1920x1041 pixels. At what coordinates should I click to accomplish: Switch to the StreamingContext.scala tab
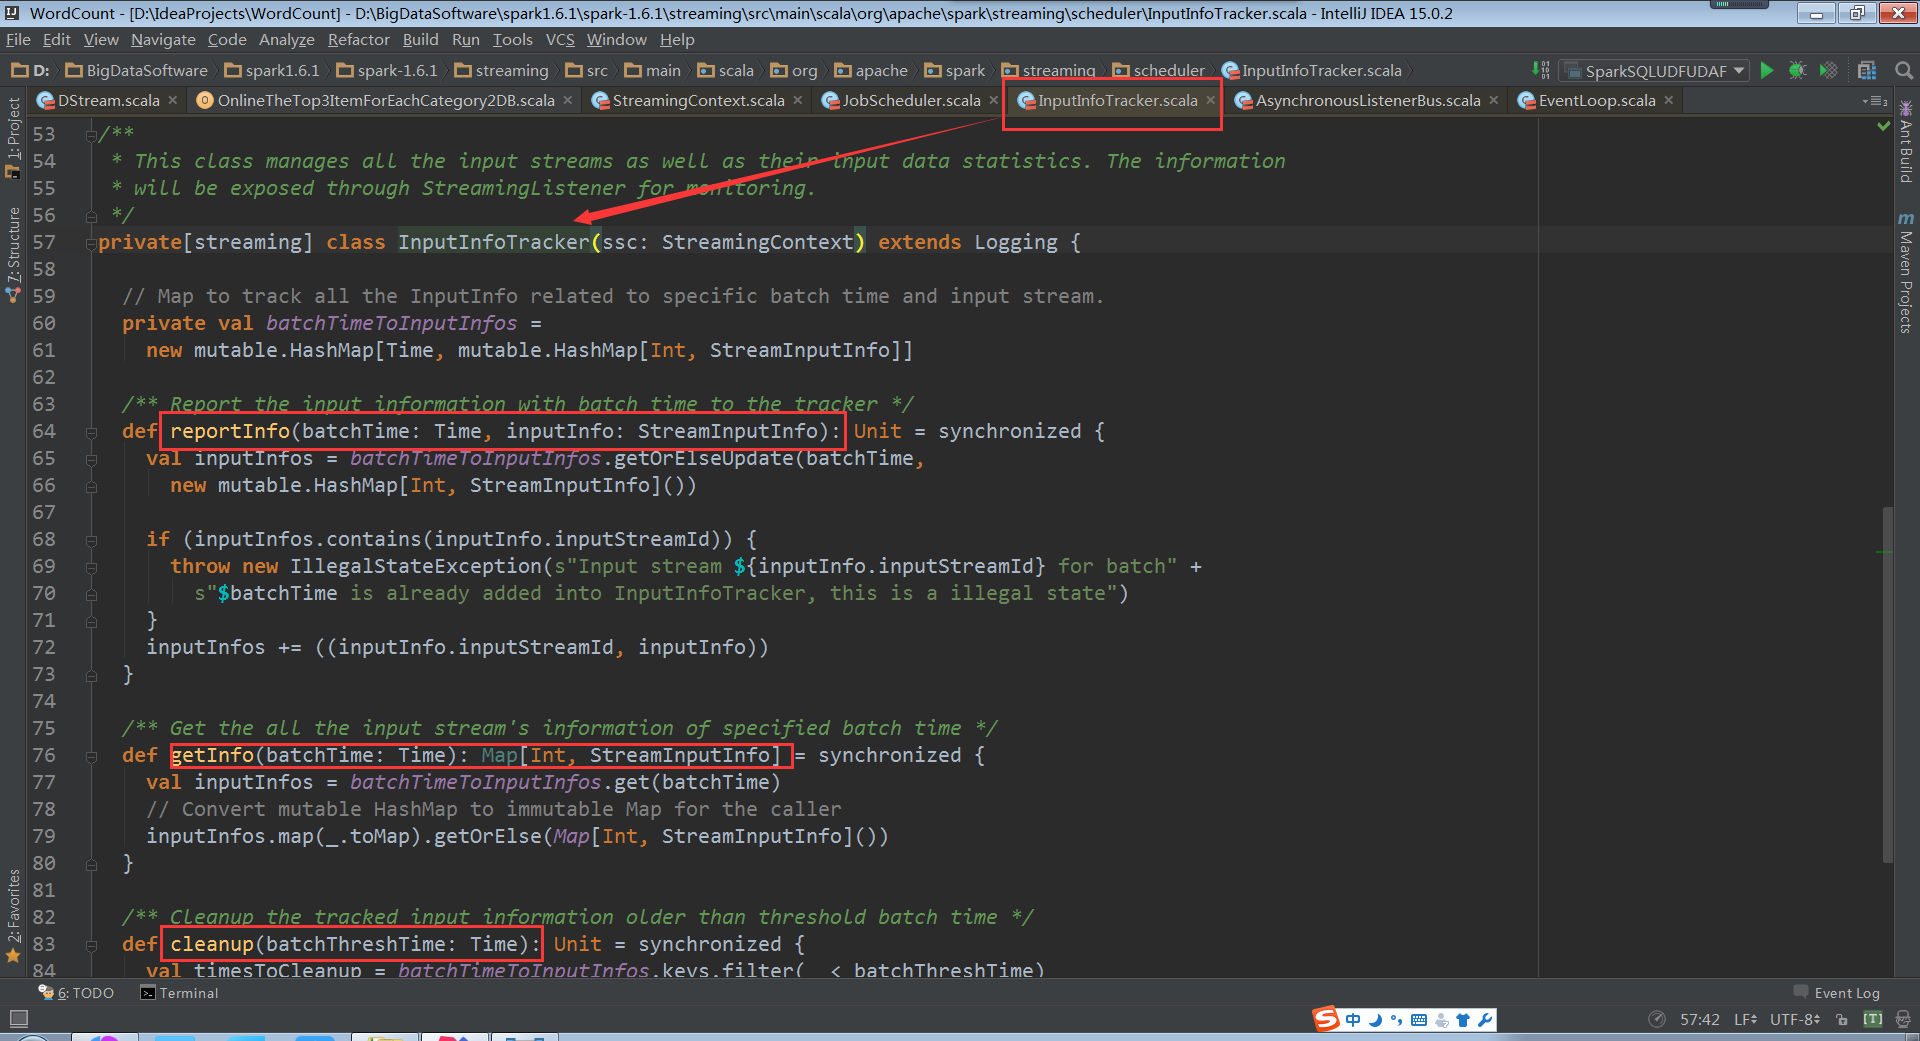point(698,101)
